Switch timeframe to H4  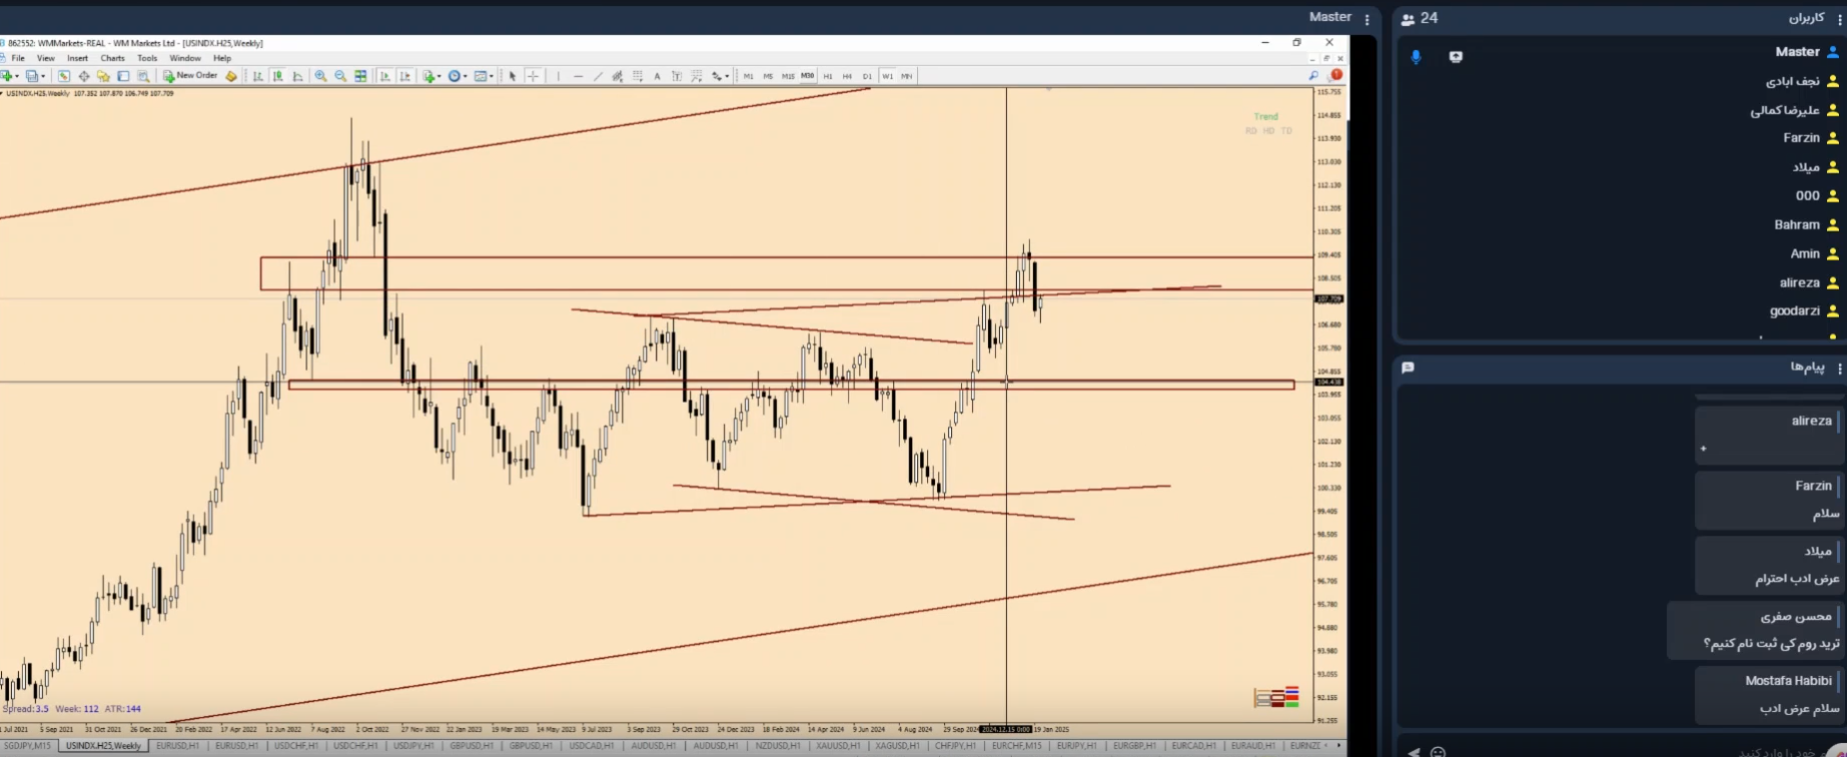point(847,76)
